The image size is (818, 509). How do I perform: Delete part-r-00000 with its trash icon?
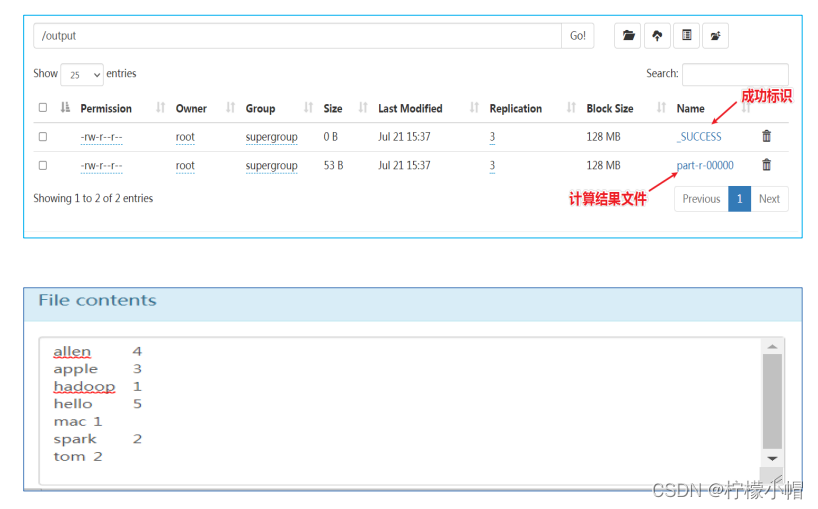pos(766,165)
